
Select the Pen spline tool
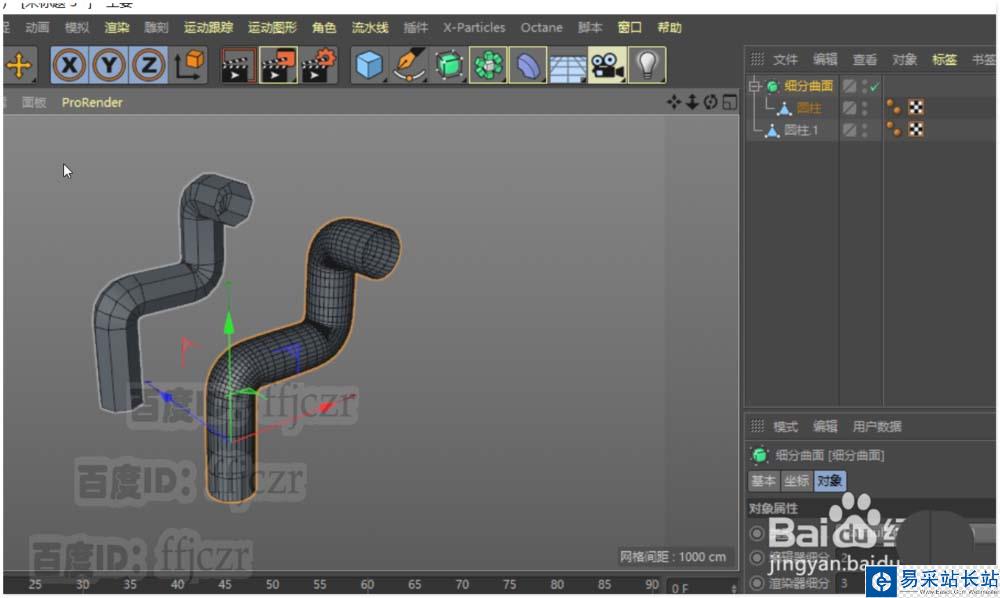click(x=408, y=65)
